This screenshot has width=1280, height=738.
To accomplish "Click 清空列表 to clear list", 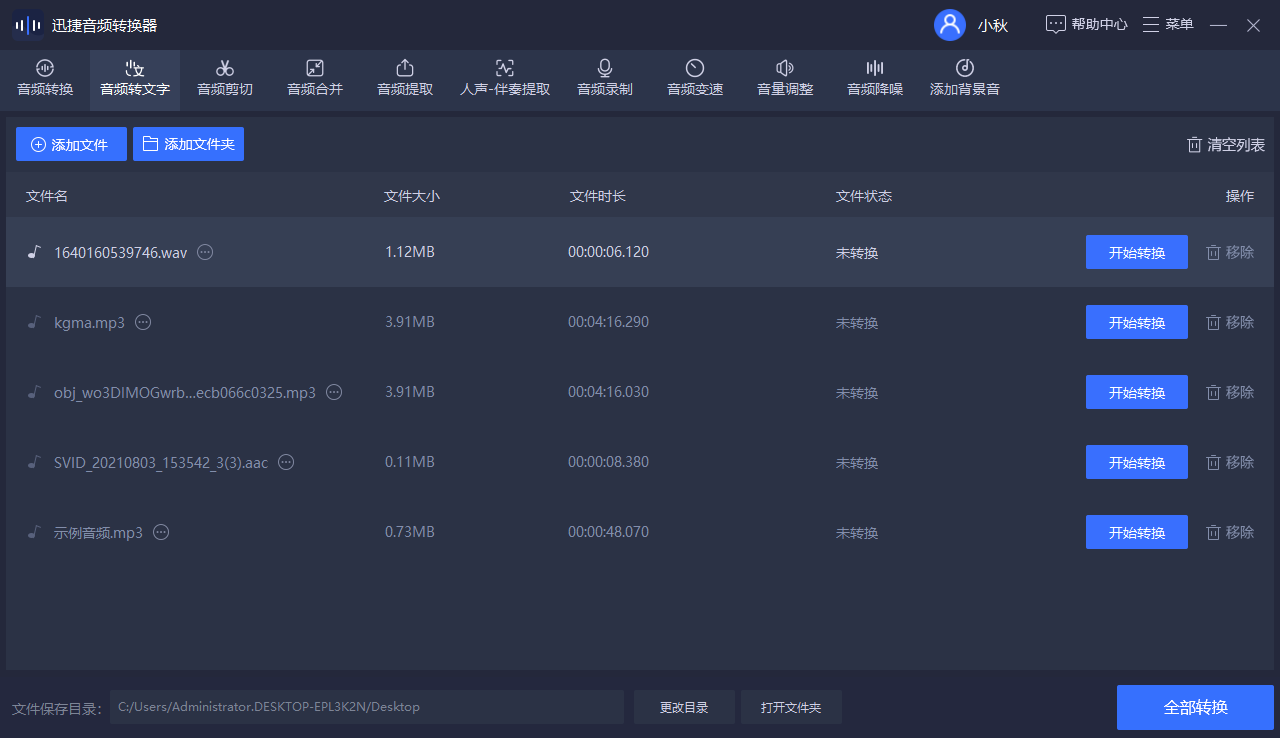I will (1225, 145).
